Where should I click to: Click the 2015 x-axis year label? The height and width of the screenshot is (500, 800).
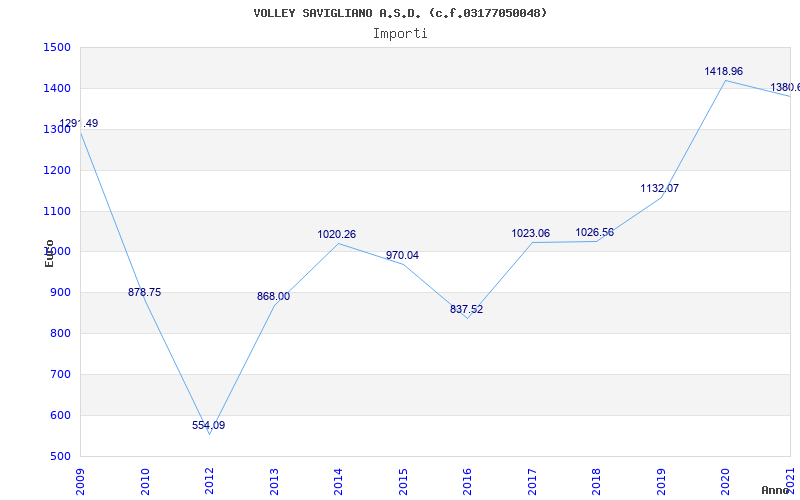(403, 482)
